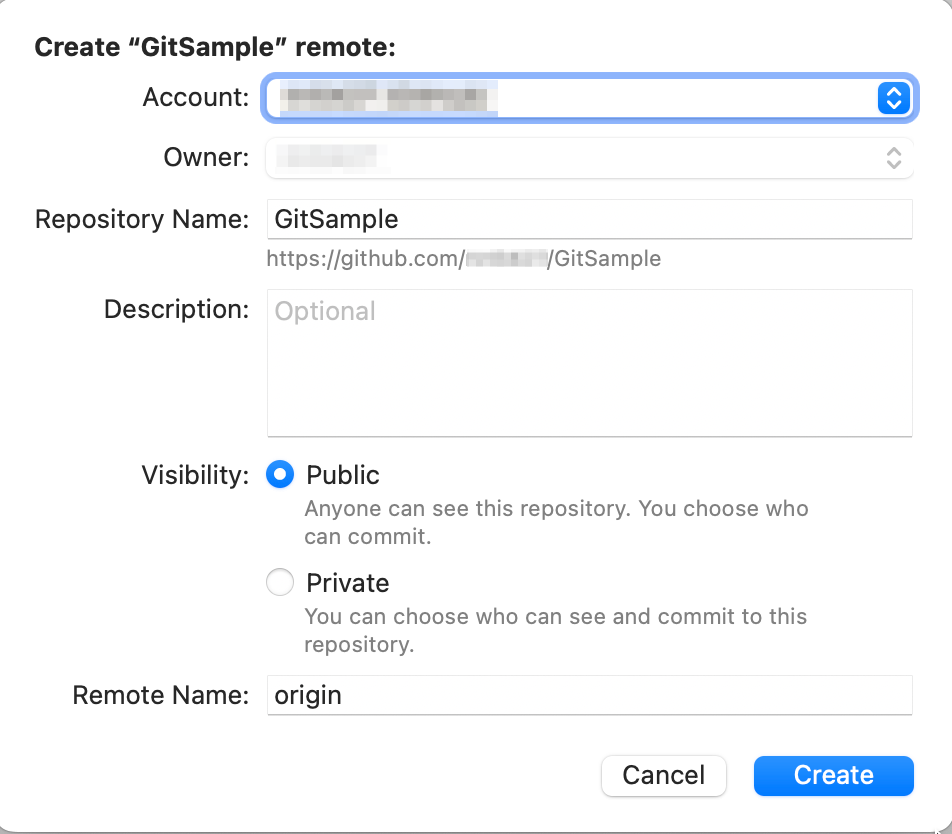Click the blue Create button
This screenshot has height=834, width=952.
pyautogui.click(x=833, y=775)
